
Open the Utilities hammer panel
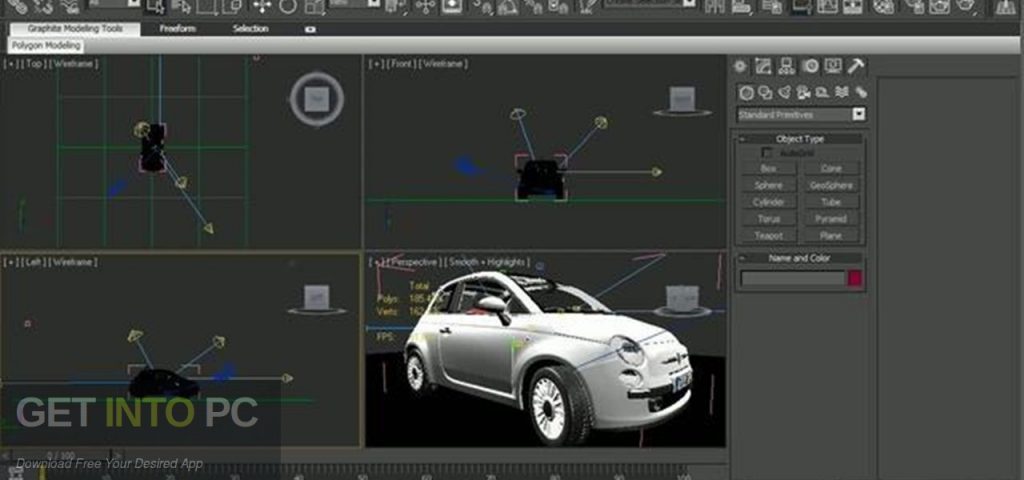coord(856,67)
